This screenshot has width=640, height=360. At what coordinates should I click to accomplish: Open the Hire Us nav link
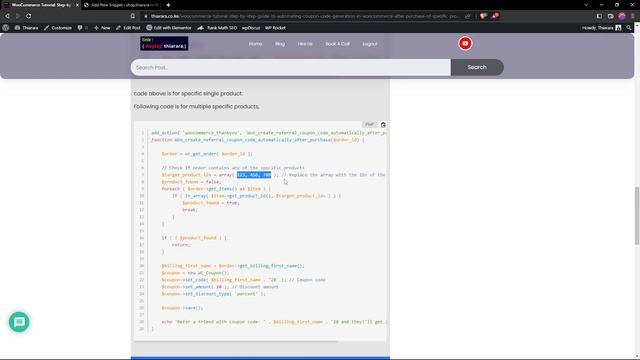pos(305,44)
